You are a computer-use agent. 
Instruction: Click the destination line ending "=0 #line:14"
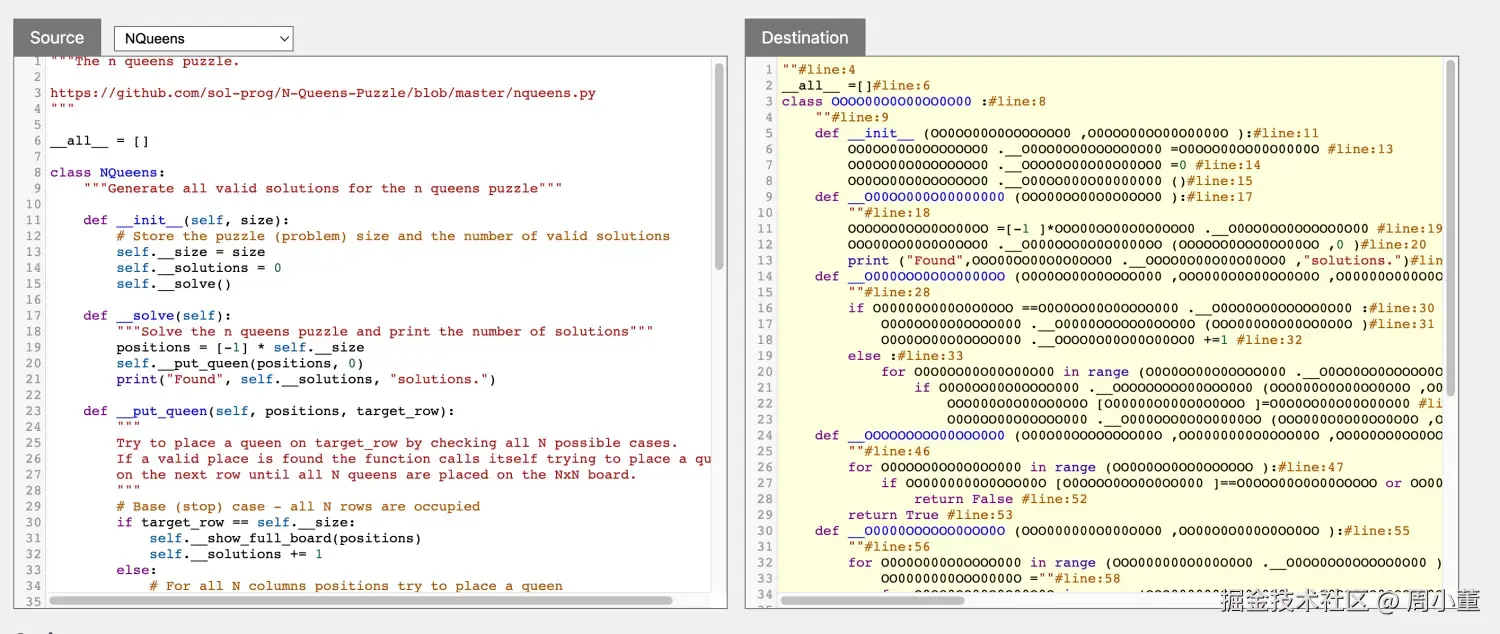pos(1054,165)
